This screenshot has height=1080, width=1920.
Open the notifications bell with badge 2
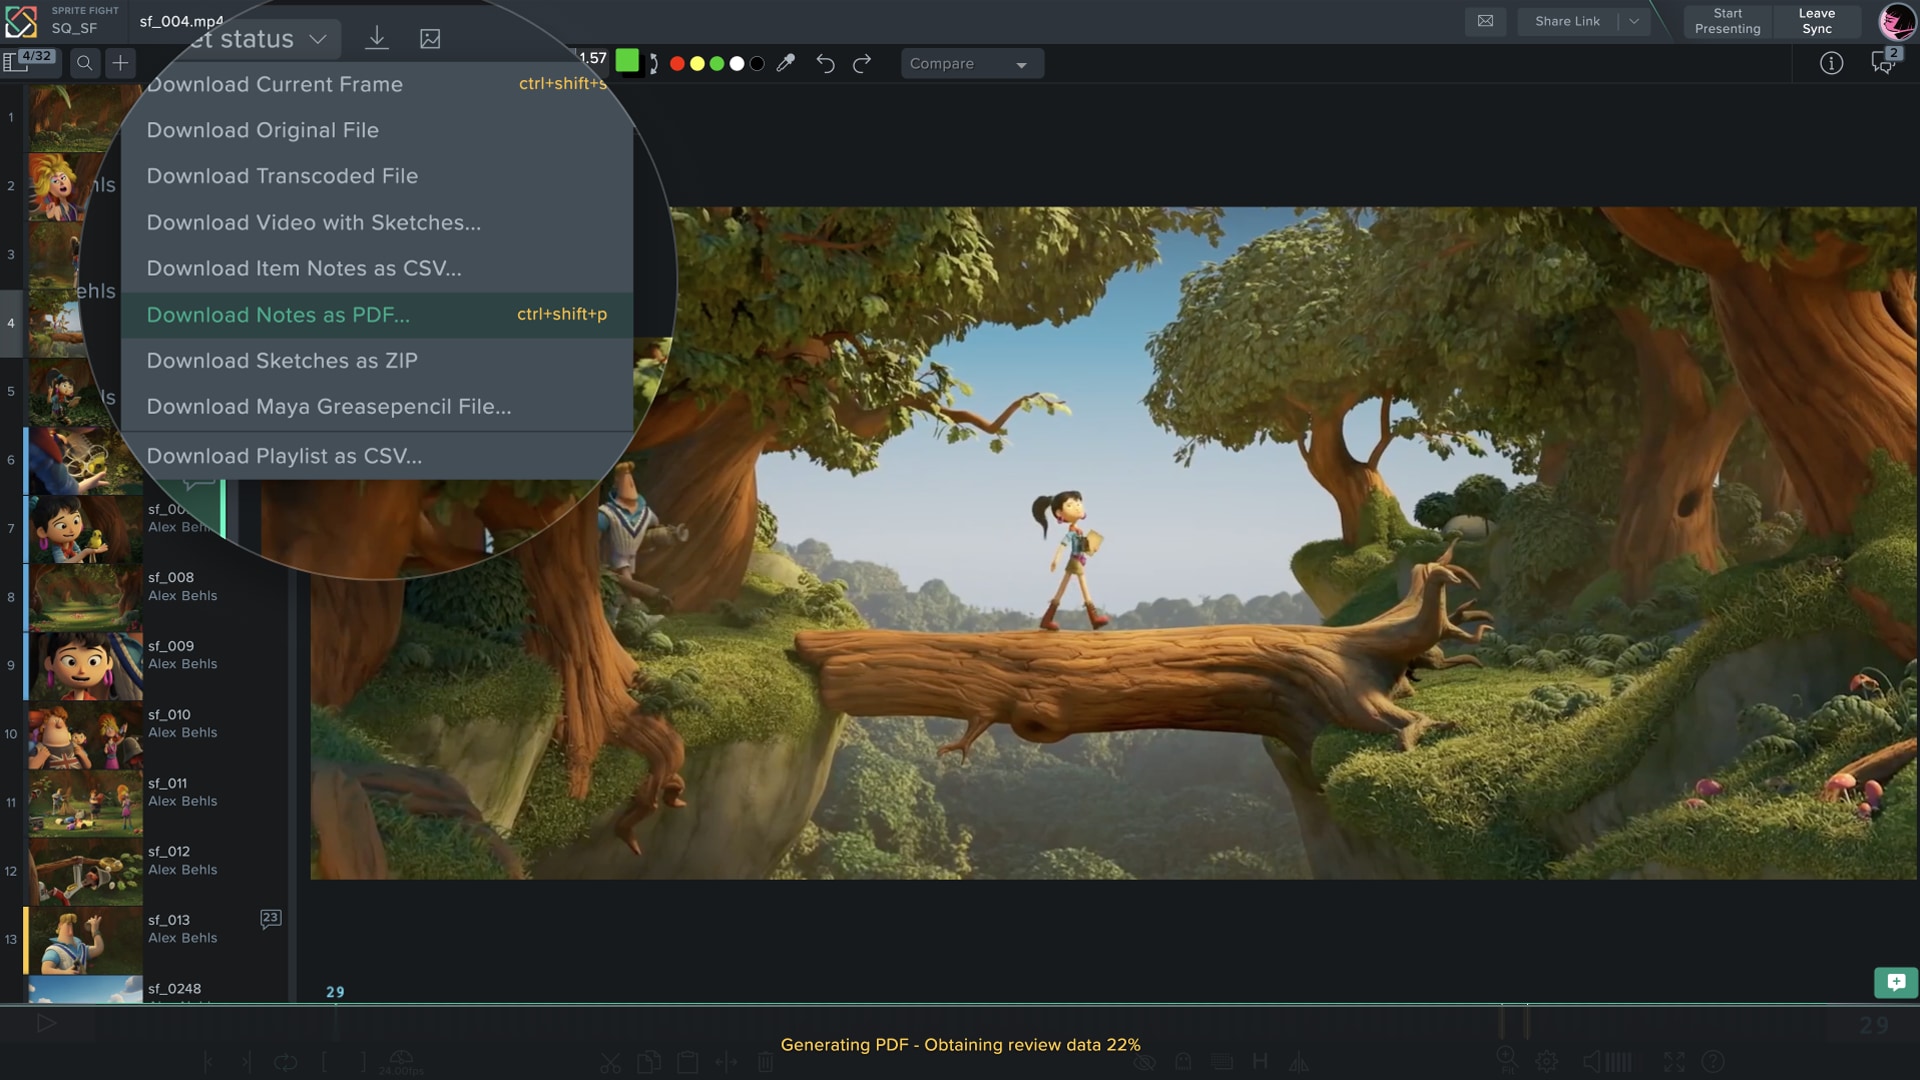coord(1884,62)
